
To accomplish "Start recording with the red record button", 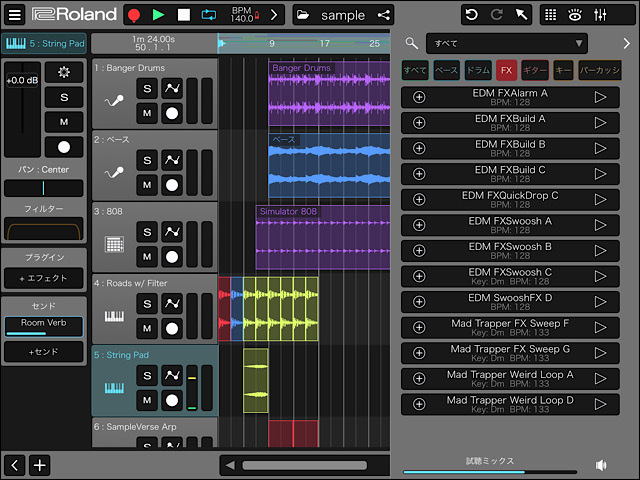I will coord(134,15).
